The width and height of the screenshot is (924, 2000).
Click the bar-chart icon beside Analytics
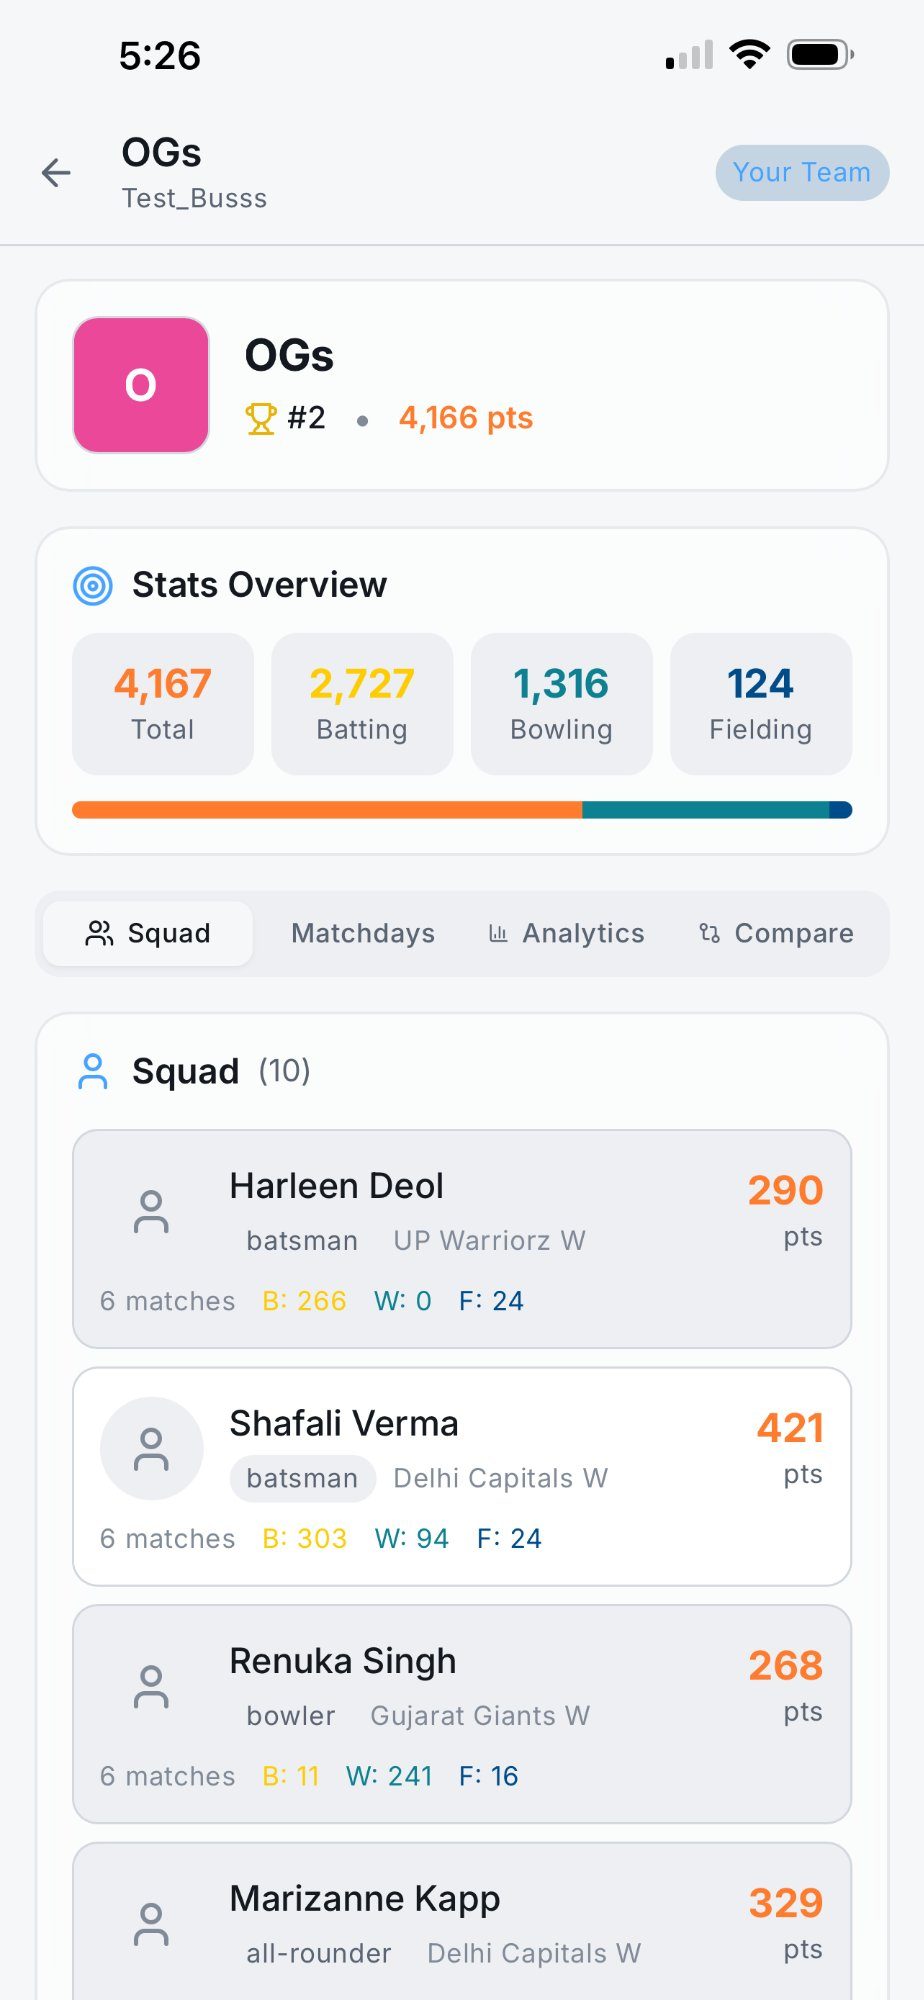(498, 933)
